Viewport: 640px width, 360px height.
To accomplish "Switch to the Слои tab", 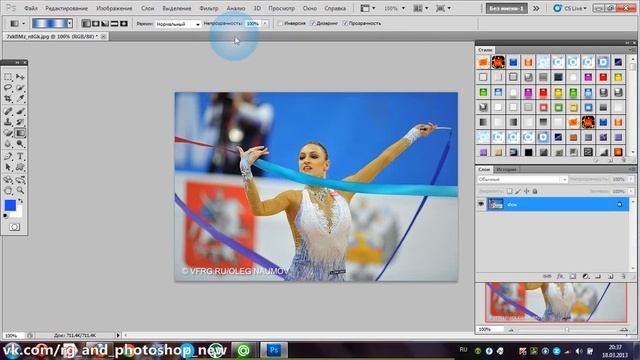I will coord(484,169).
